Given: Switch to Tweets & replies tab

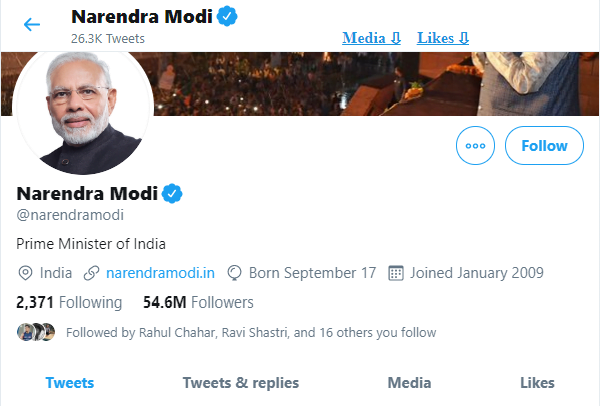Looking at the screenshot, I should pyautogui.click(x=240, y=382).
